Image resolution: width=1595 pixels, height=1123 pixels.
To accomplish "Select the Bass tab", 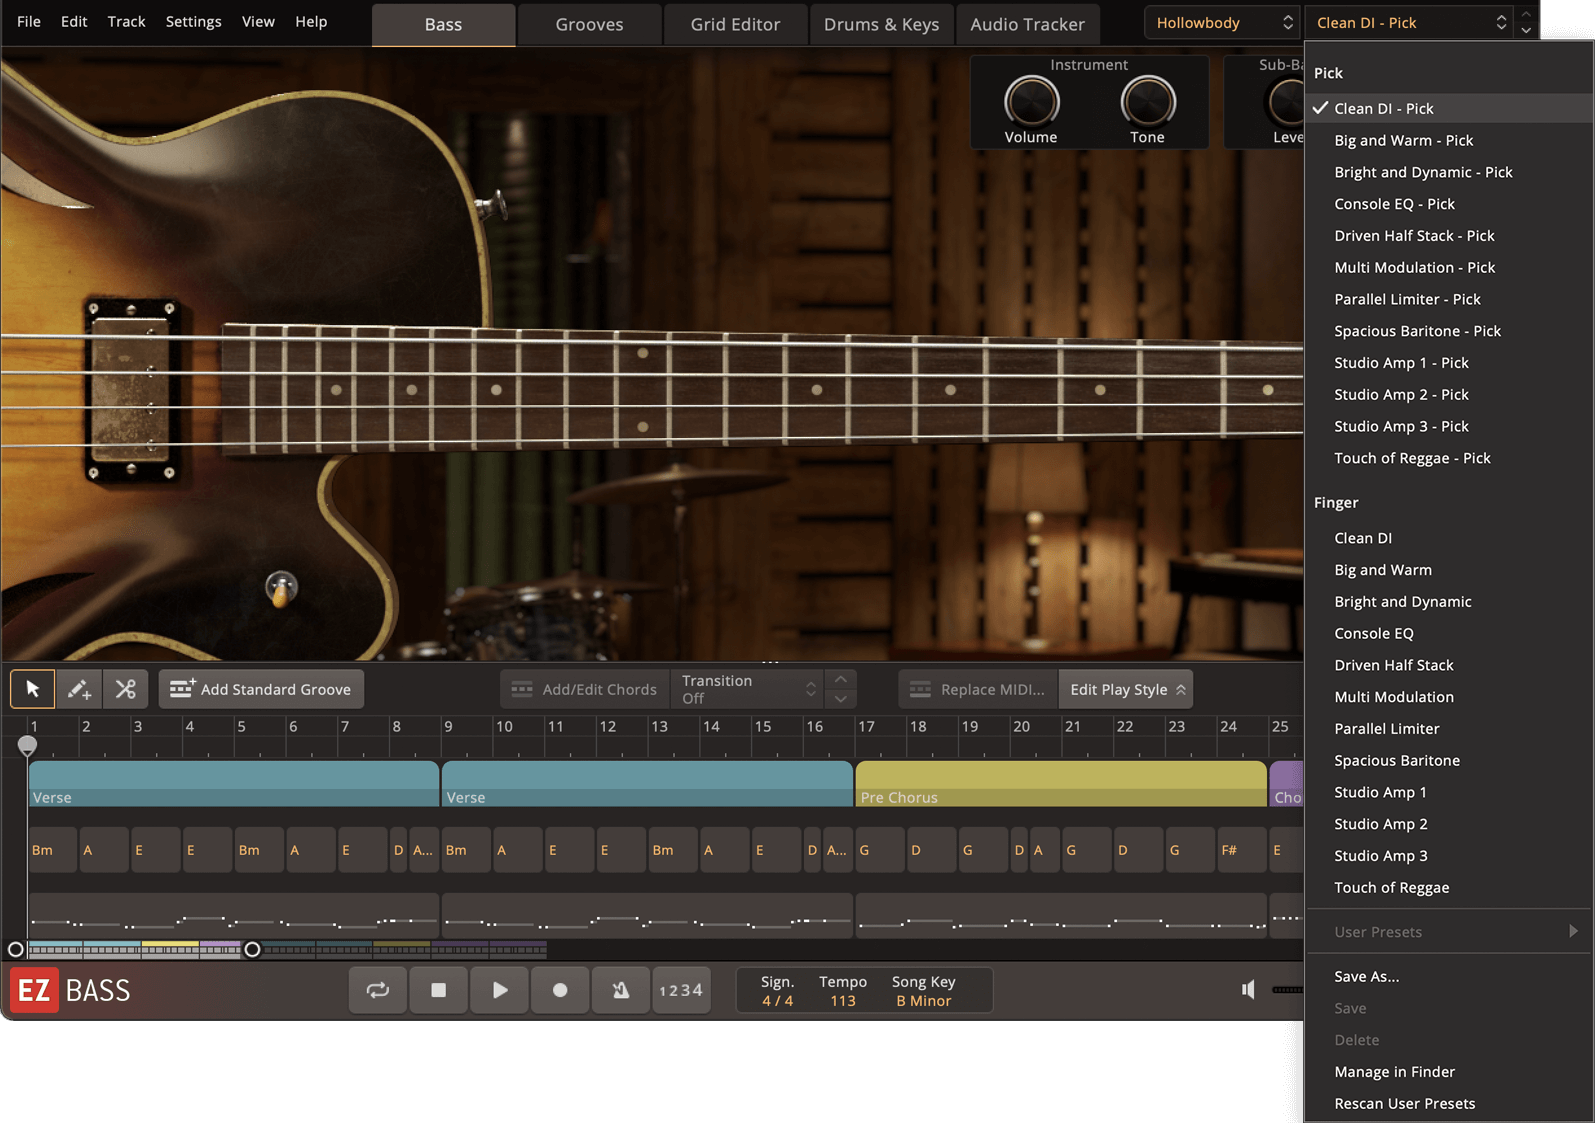I will coord(443,24).
